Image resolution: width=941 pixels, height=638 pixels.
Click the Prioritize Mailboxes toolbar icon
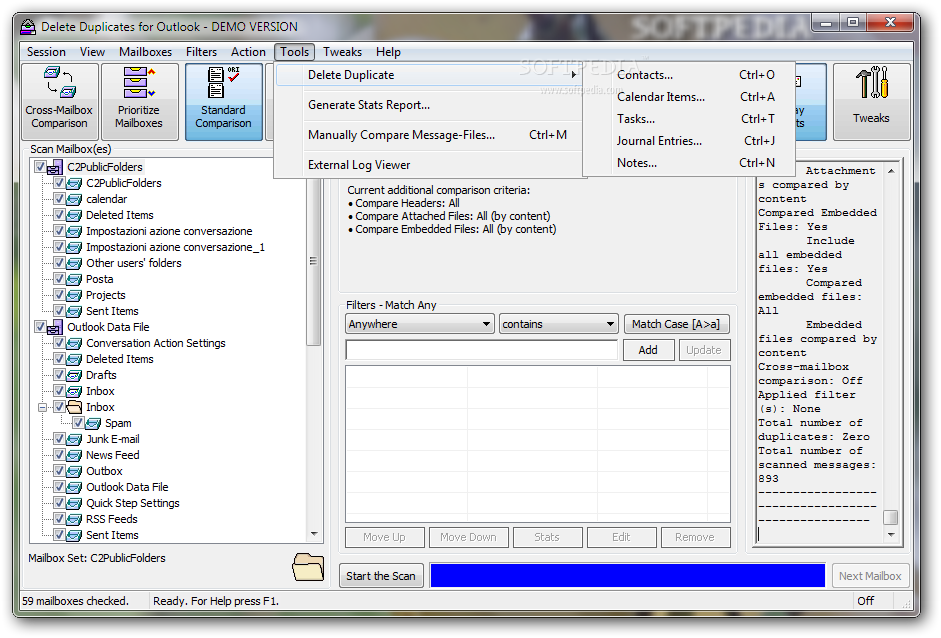(139, 102)
